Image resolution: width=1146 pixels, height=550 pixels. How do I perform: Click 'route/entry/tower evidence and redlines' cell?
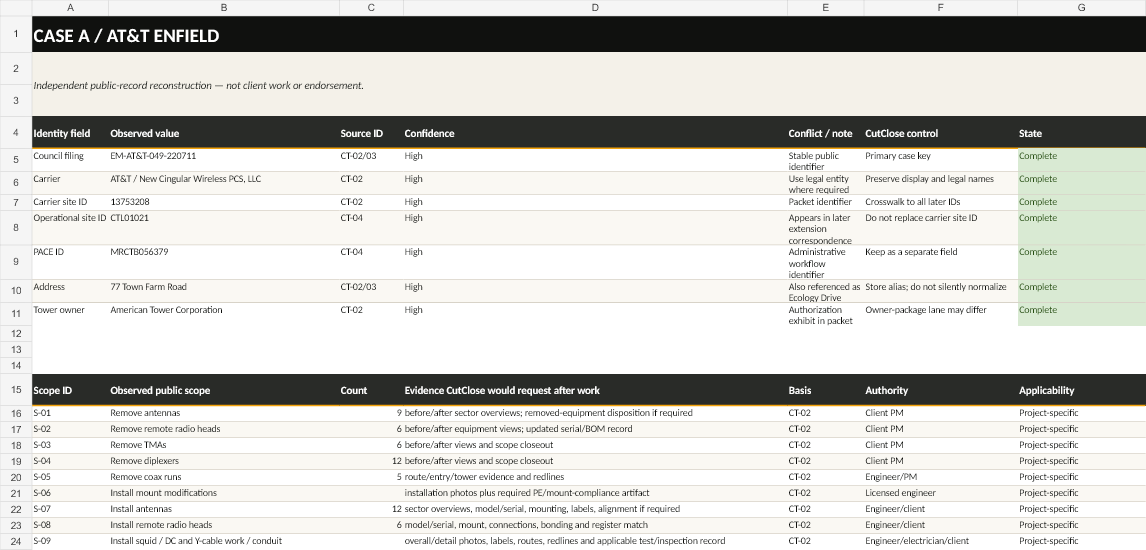tap(595, 478)
